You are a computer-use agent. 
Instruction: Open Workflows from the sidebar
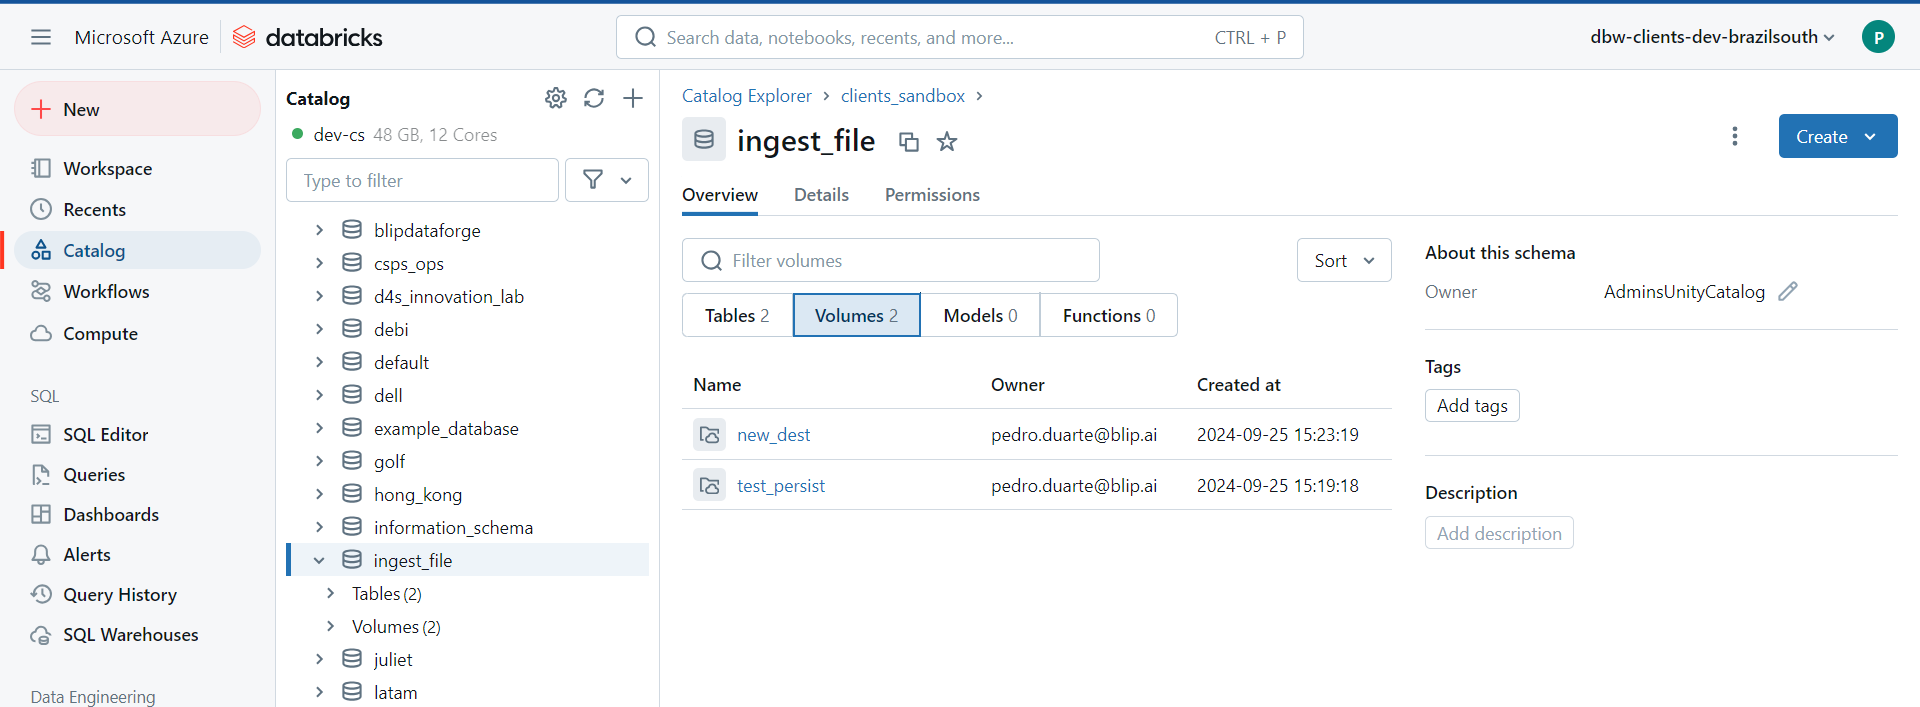[x=137, y=291]
